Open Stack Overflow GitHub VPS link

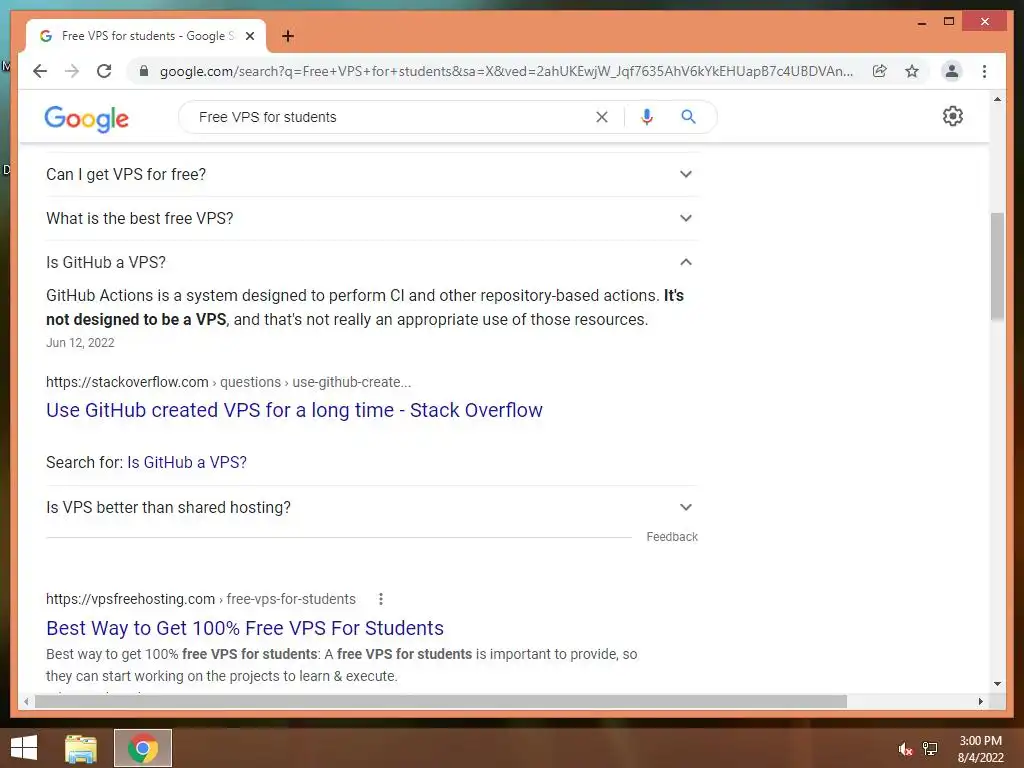[x=295, y=410]
